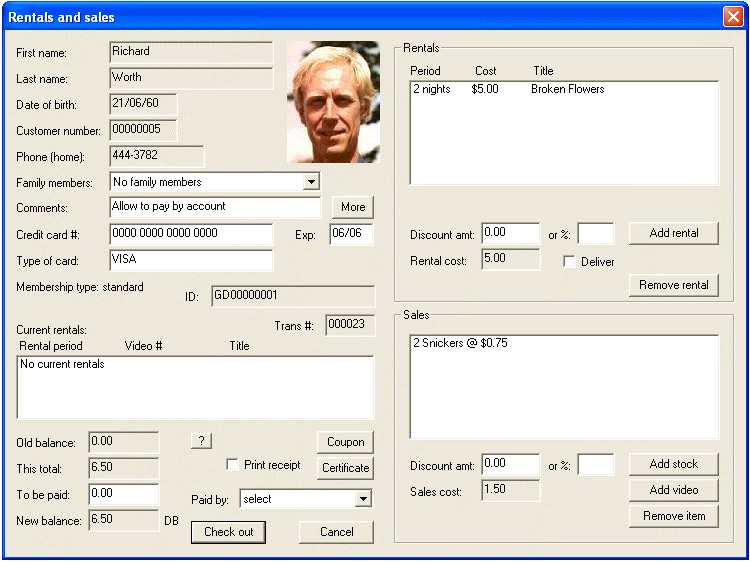Click the question mark help button
Screen dimensions: 750x562
coord(201,441)
